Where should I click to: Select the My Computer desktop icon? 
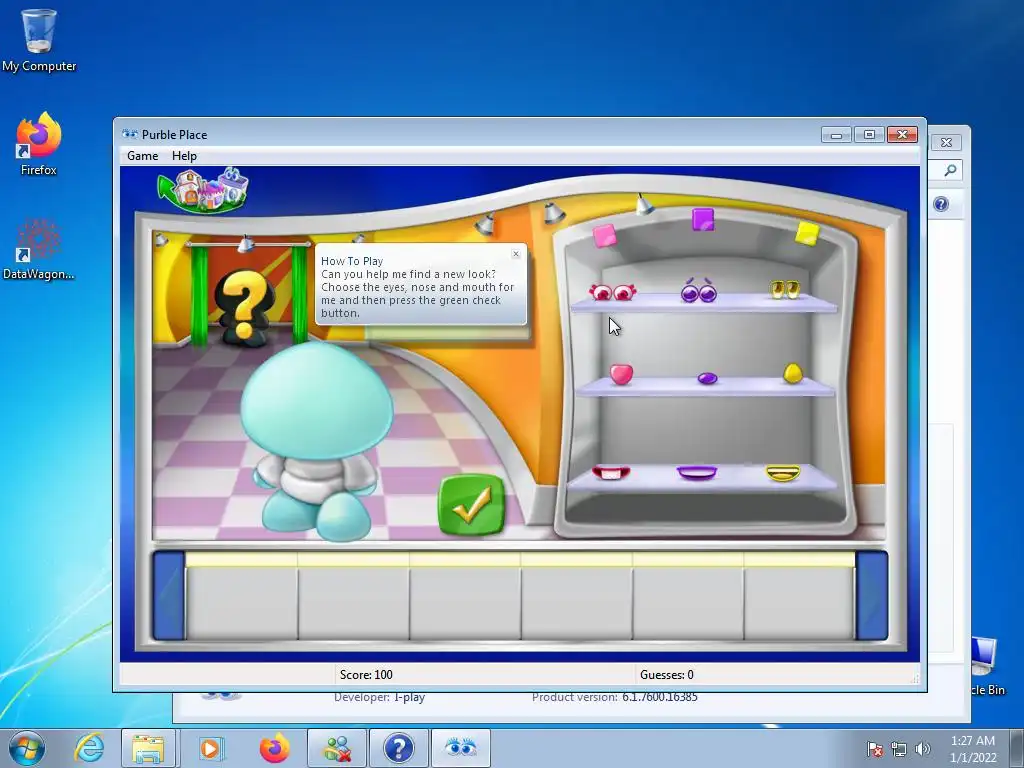(39, 39)
